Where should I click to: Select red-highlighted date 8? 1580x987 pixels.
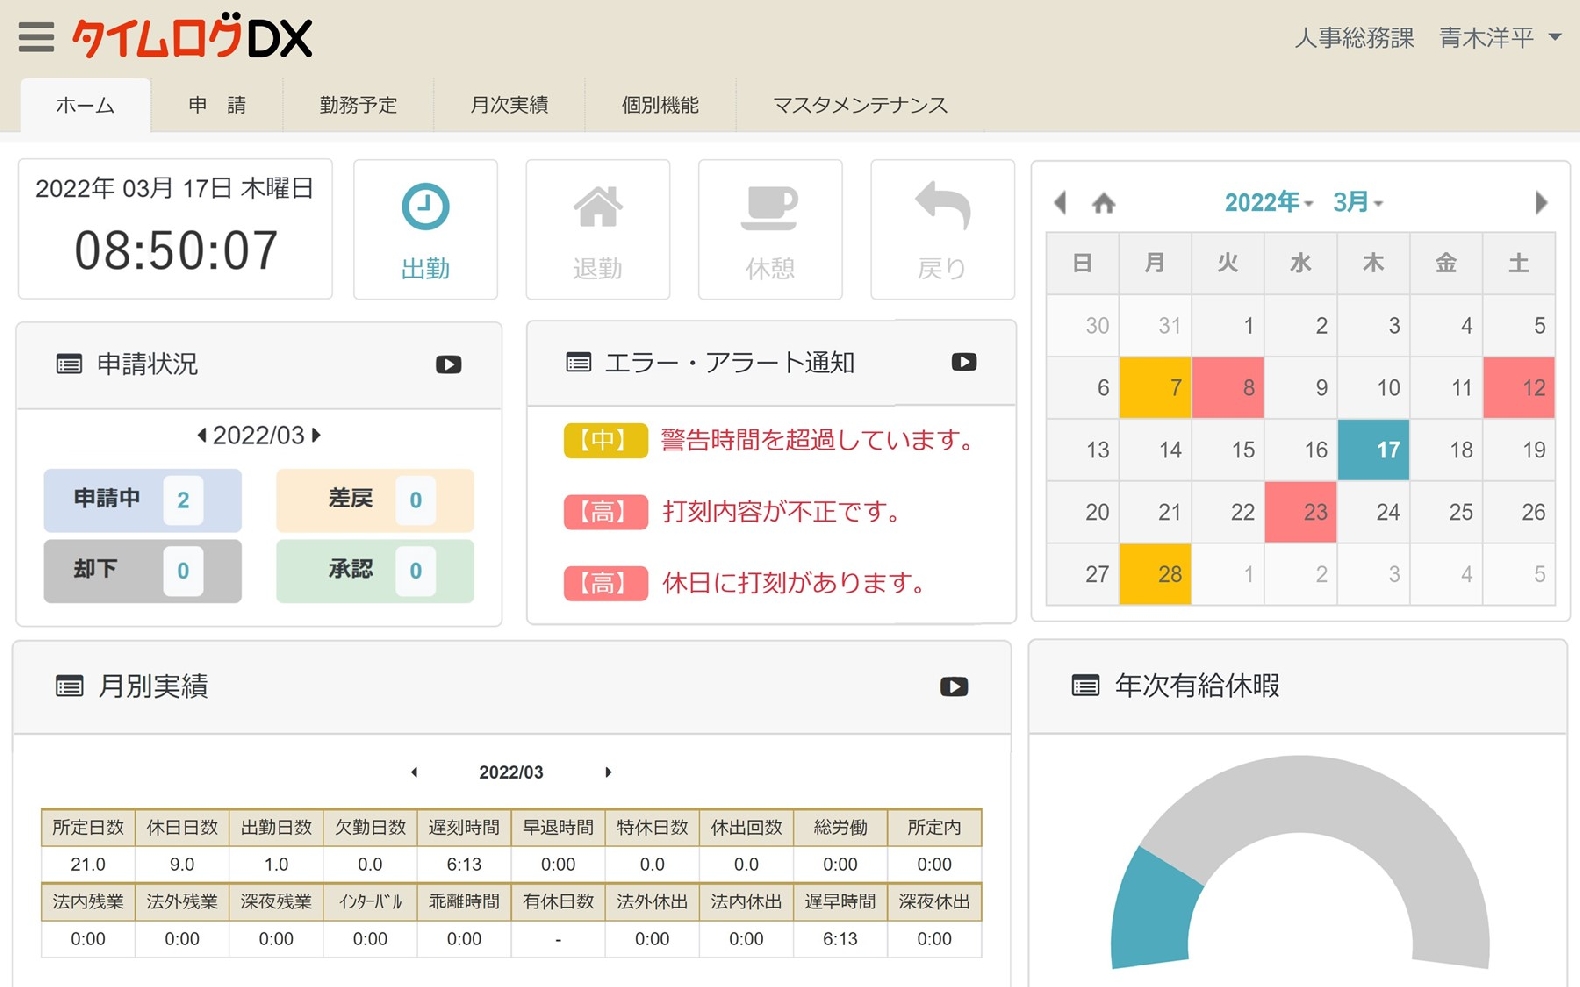coord(1228,388)
